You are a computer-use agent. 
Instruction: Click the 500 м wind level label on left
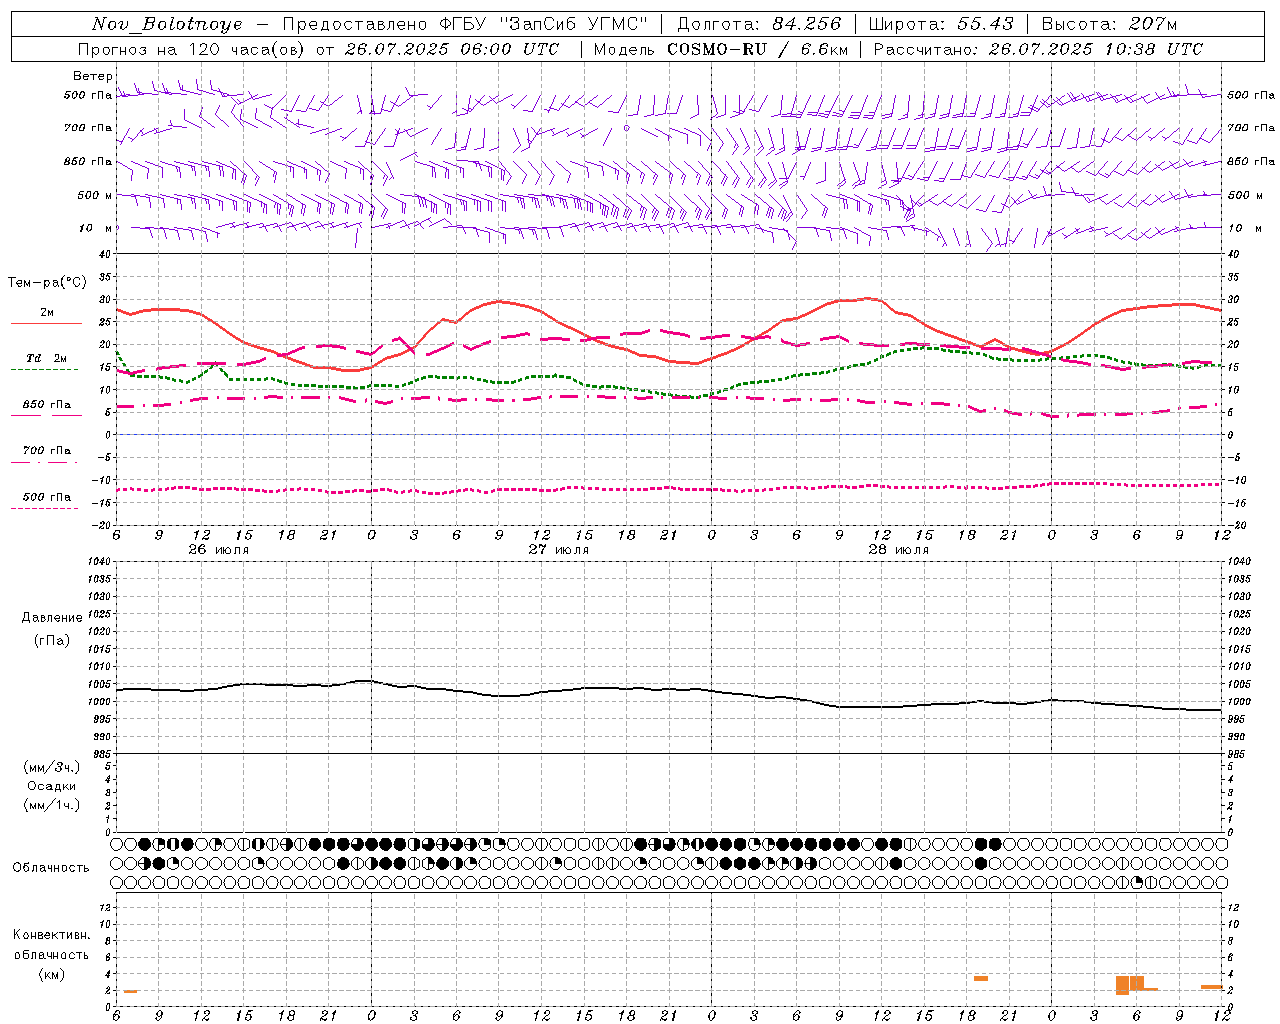(x=94, y=195)
